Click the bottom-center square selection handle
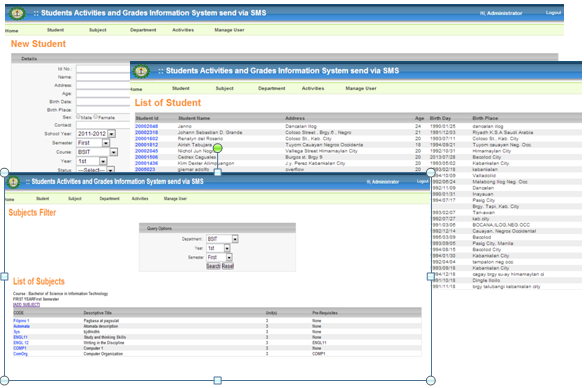 click(218, 381)
